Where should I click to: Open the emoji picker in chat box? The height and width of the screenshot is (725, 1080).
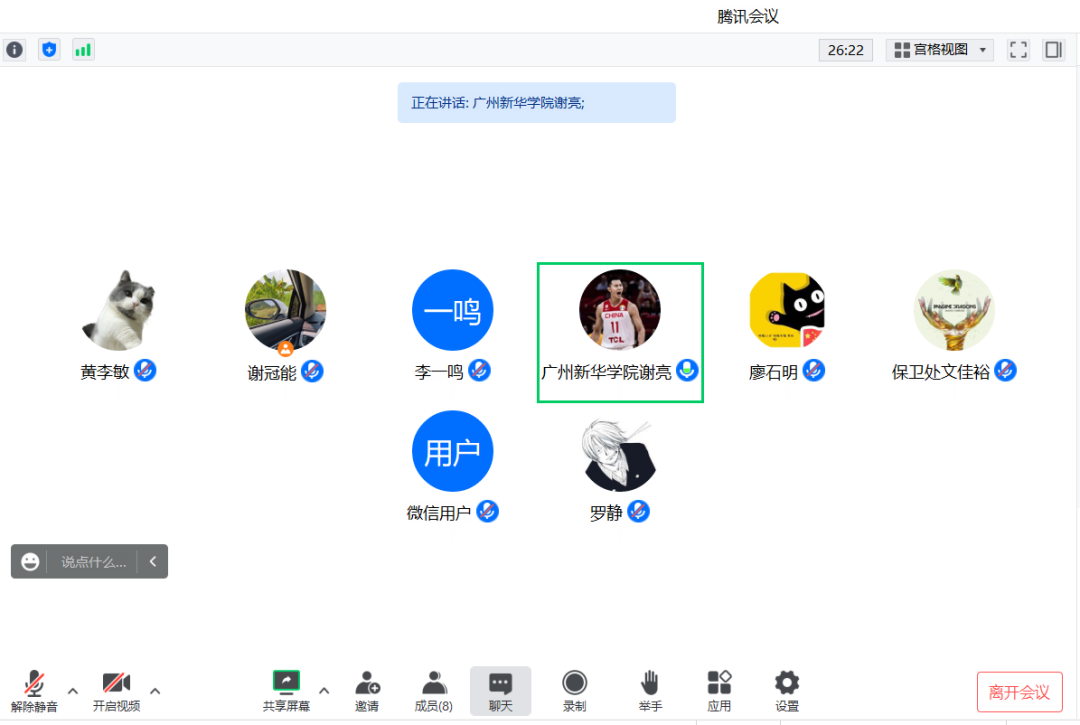pyautogui.click(x=31, y=562)
